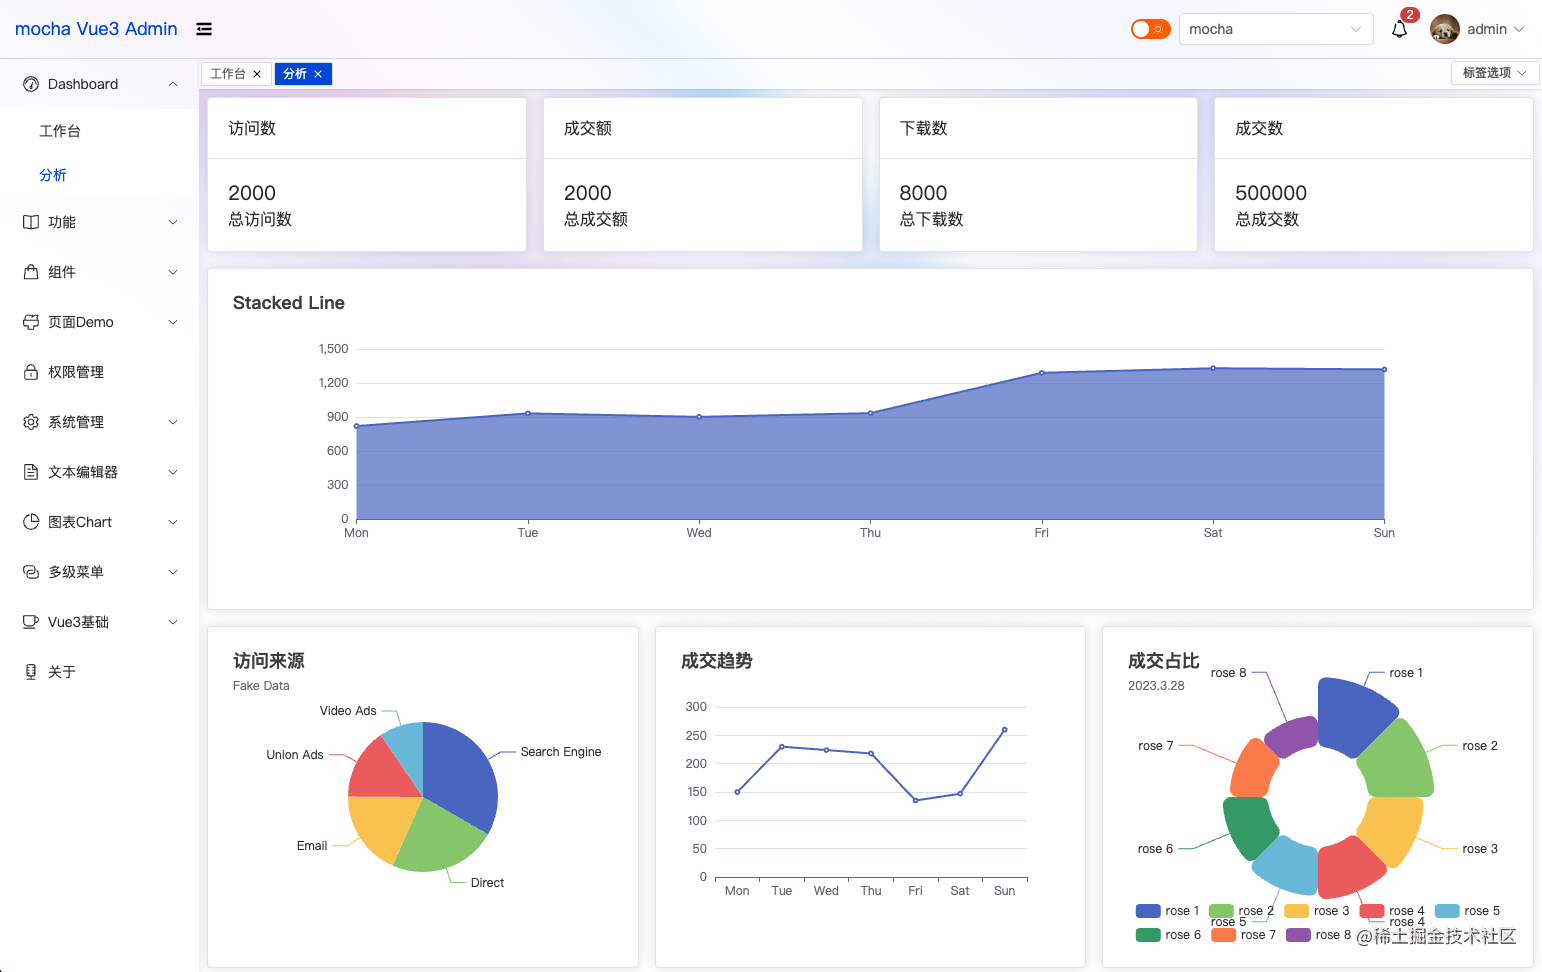Click the Sun data point in 成交趋势

coord(1004,730)
